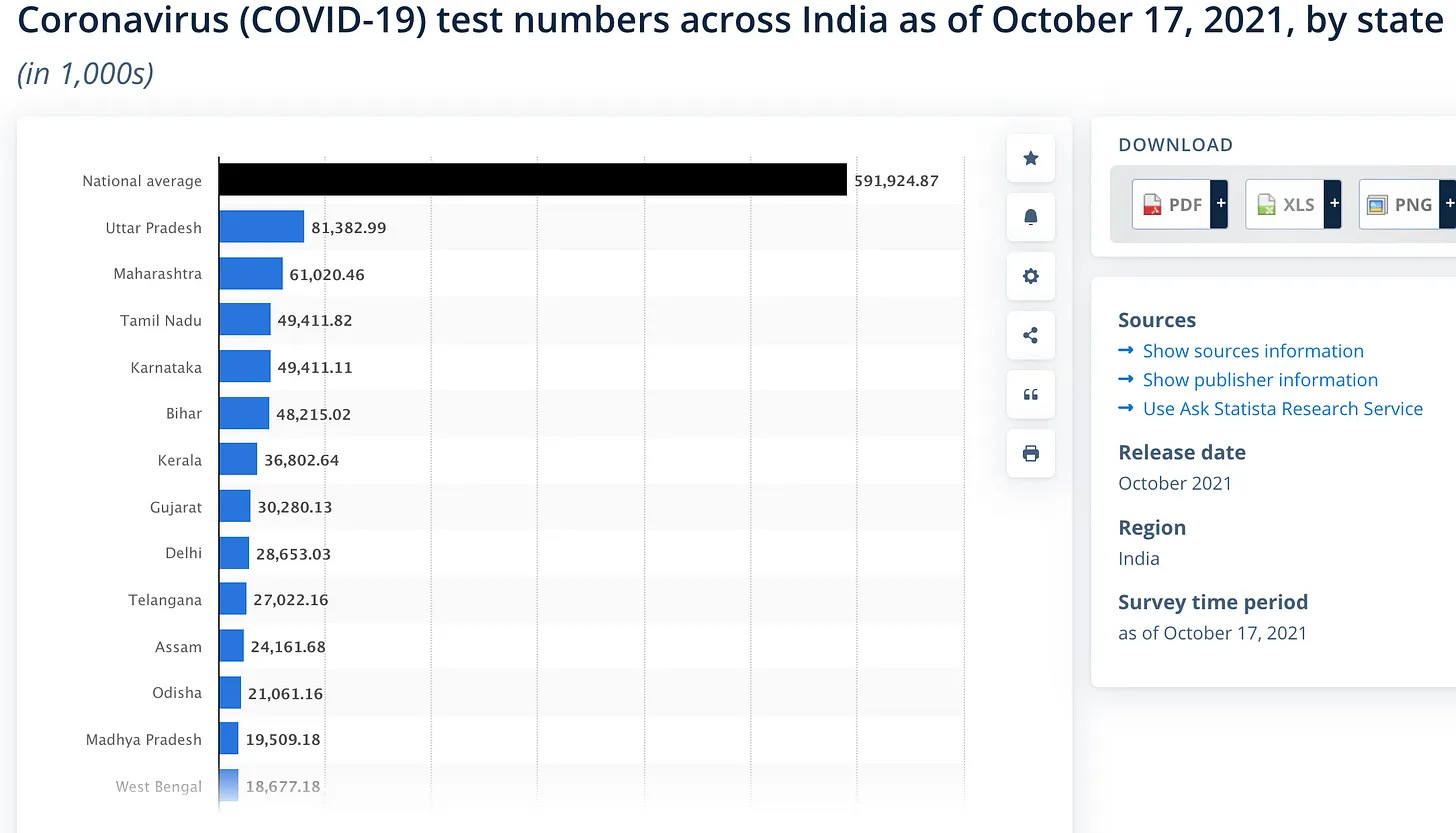
Task: Expand the PDF download plus button
Action: [x=1219, y=204]
